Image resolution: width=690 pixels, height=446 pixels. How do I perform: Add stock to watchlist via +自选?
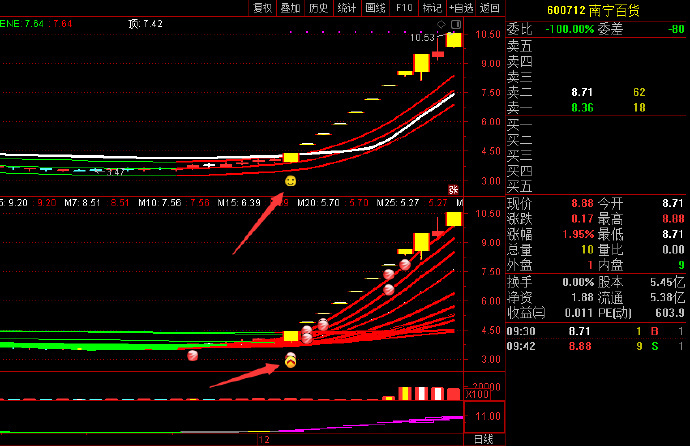pos(461,8)
